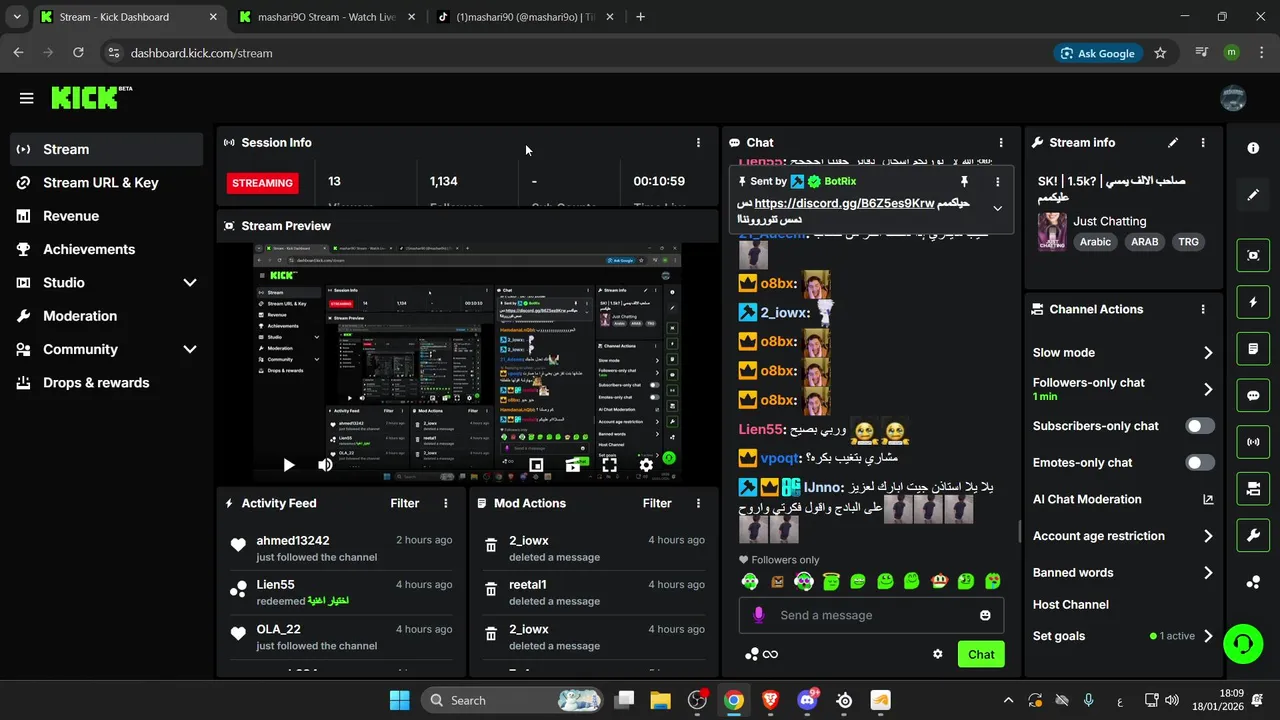Toggle Emotes-only chat switch
The image size is (1280, 720).
pyautogui.click(x=1200, y=463)
